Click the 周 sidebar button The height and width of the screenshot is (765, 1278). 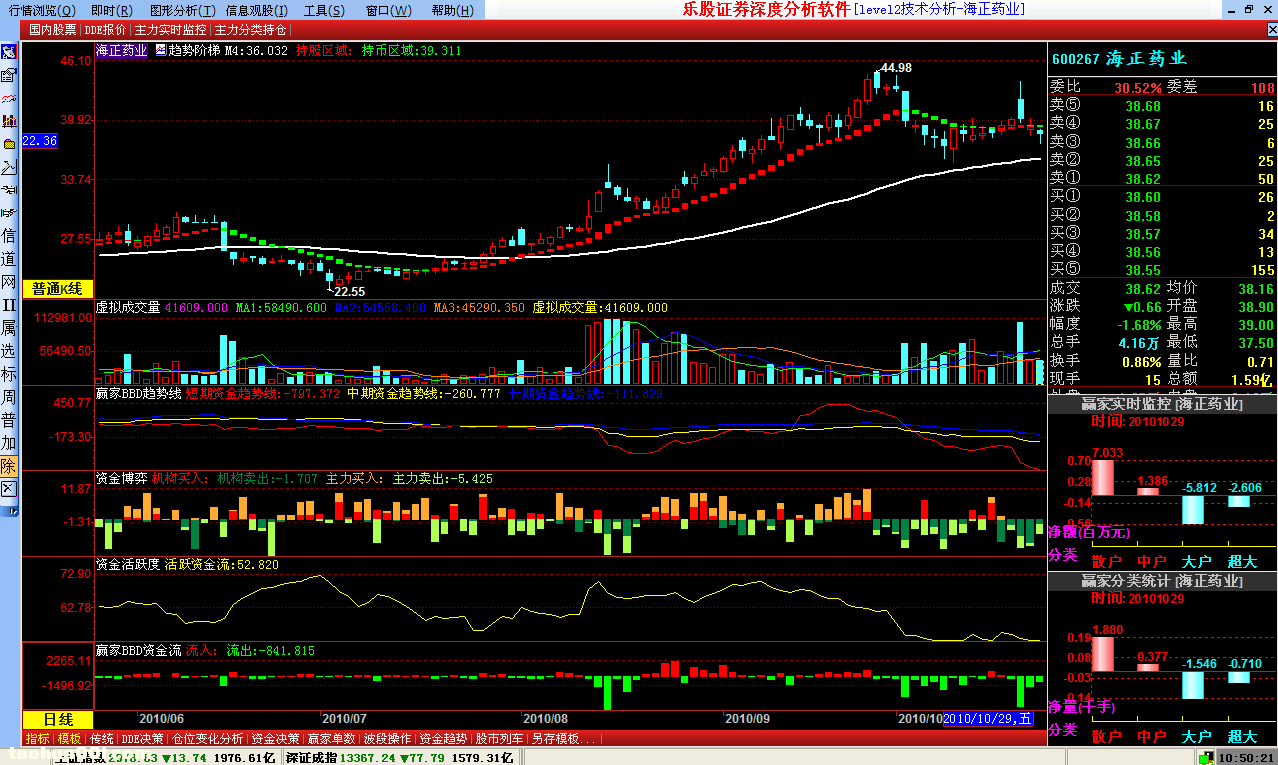[9, 397]
